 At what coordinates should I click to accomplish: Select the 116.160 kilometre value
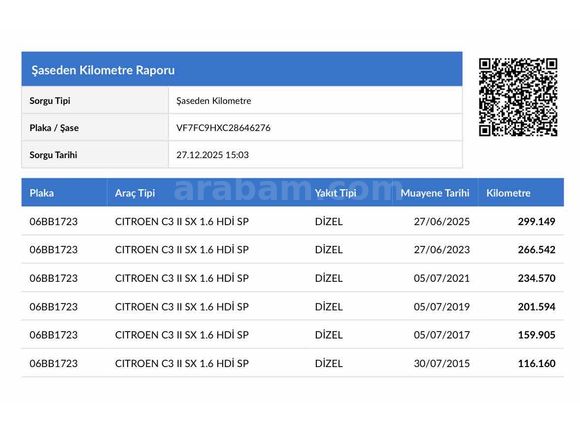pos(536,363)
